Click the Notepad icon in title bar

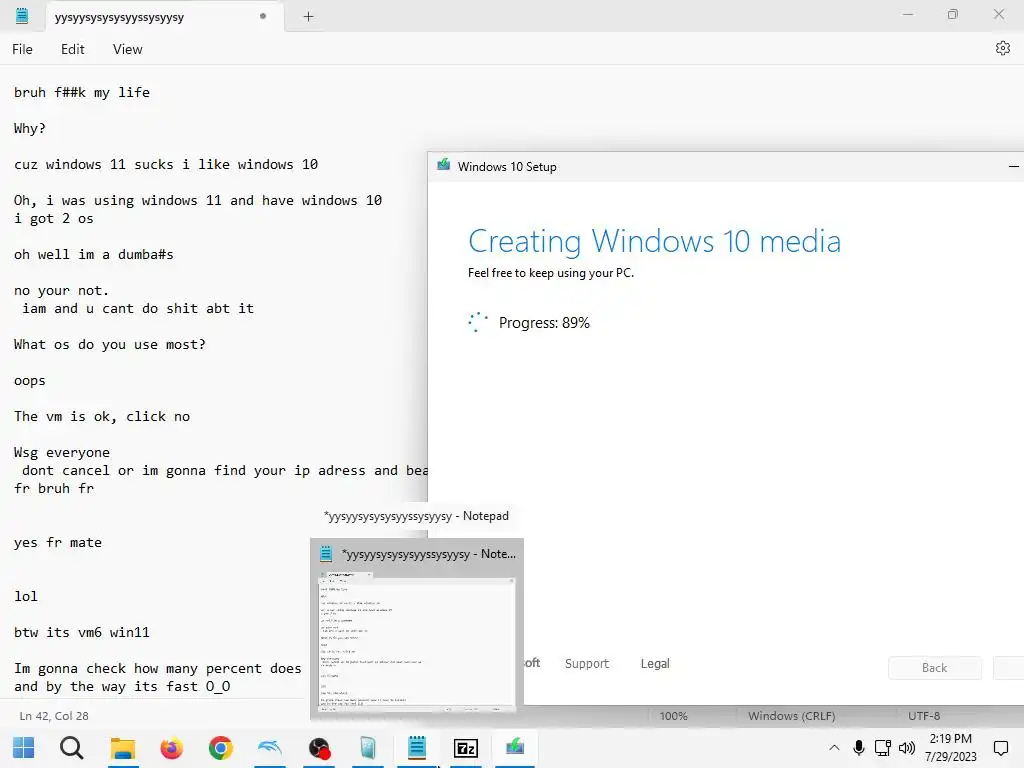coord(22,16)
